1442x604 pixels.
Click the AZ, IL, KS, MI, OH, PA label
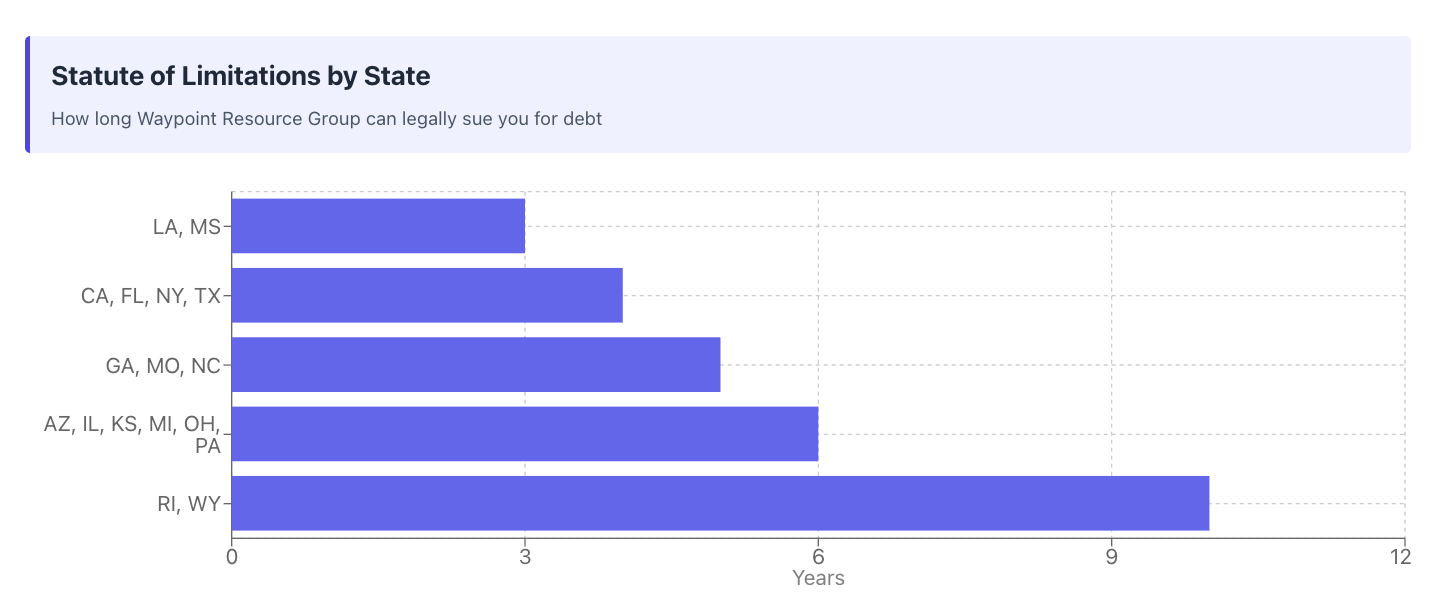[x=132, y=435]
